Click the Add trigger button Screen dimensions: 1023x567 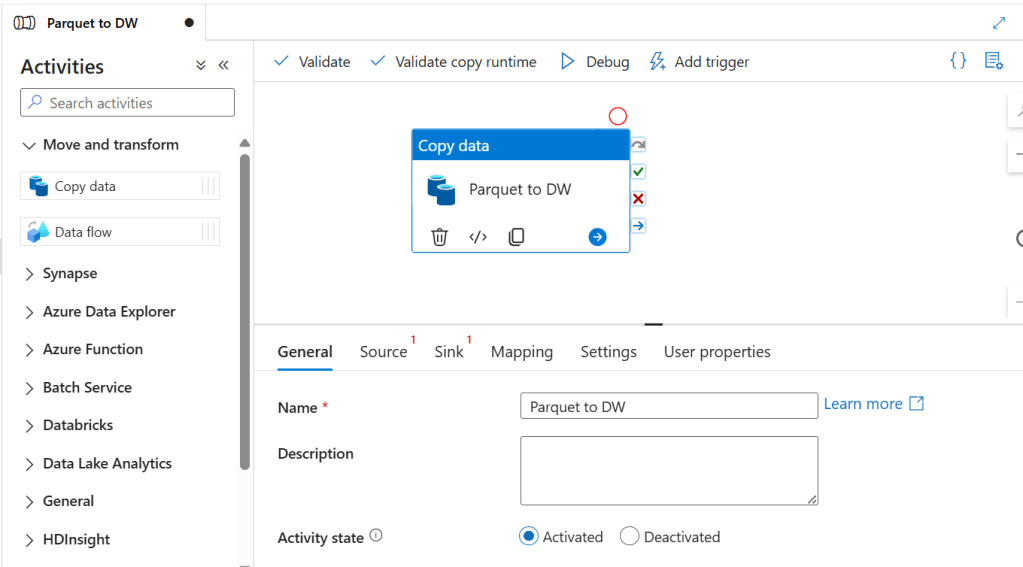(x=699, y=62)
